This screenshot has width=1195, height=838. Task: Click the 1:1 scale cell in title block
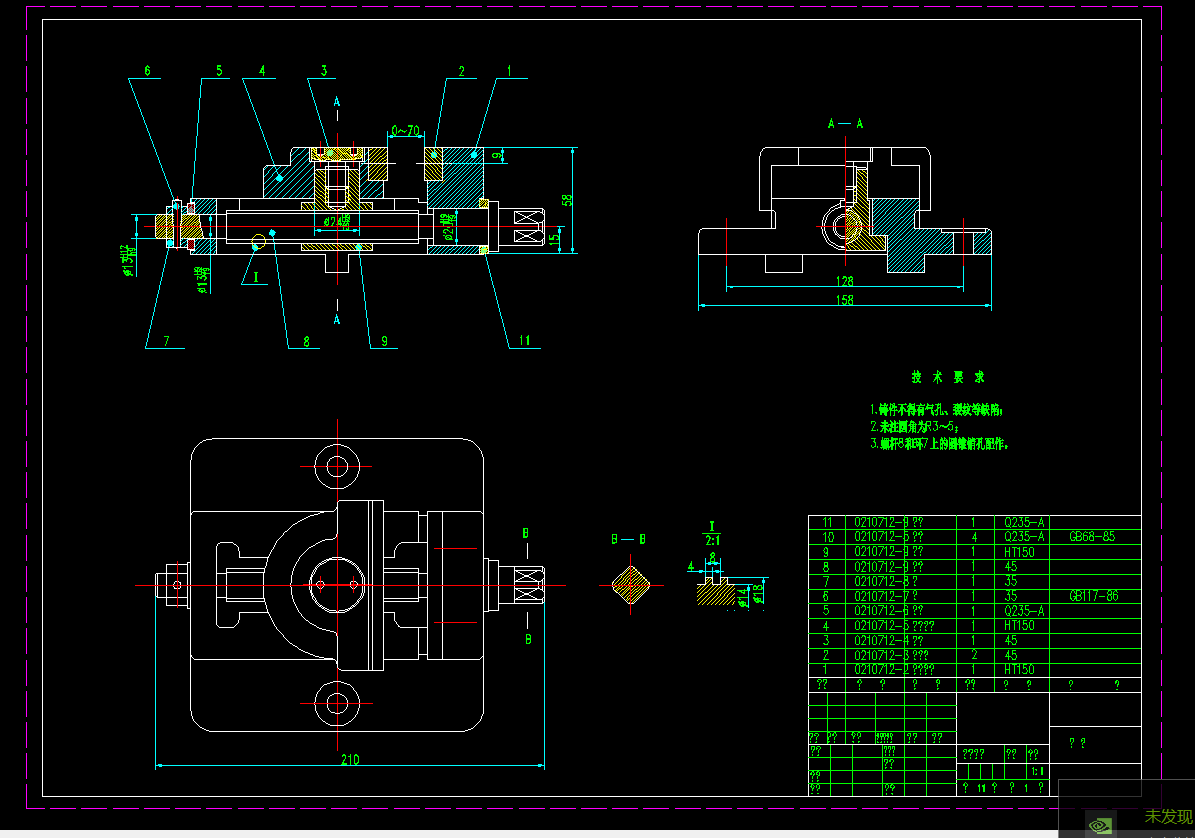tap(1037, 772)
